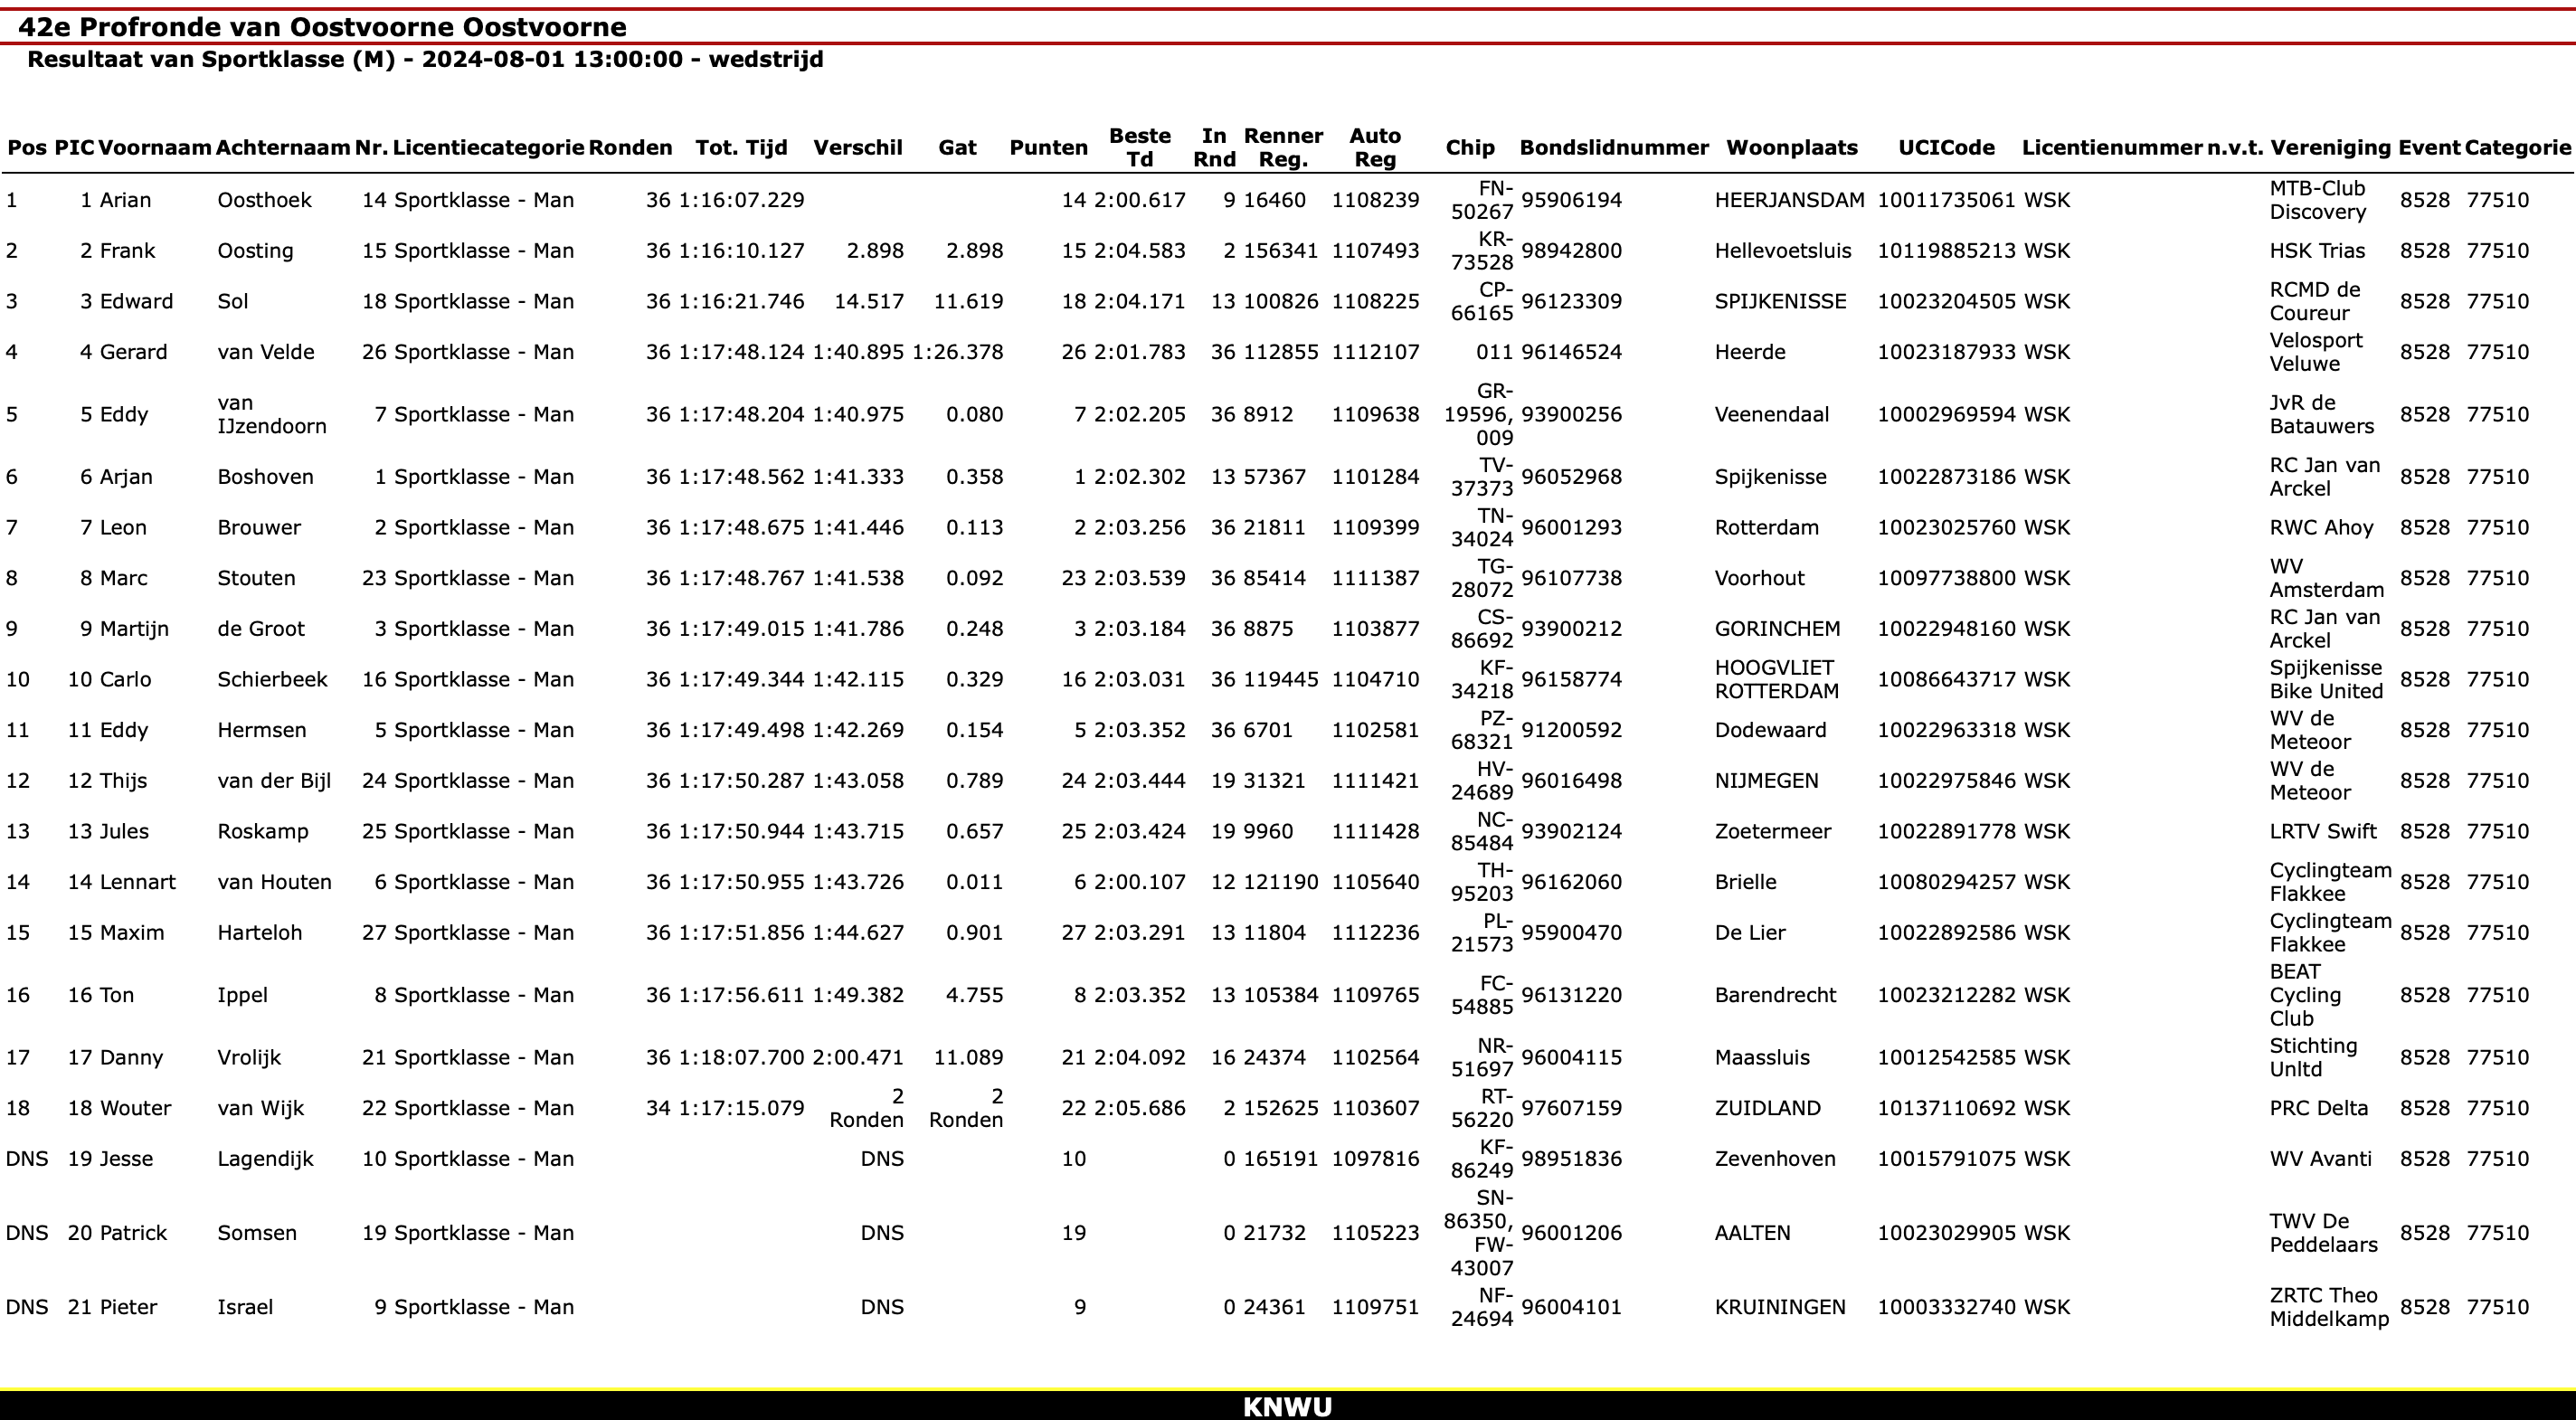Click surname 'Lagendijk' in DNS row

(x=265, y=1159)
